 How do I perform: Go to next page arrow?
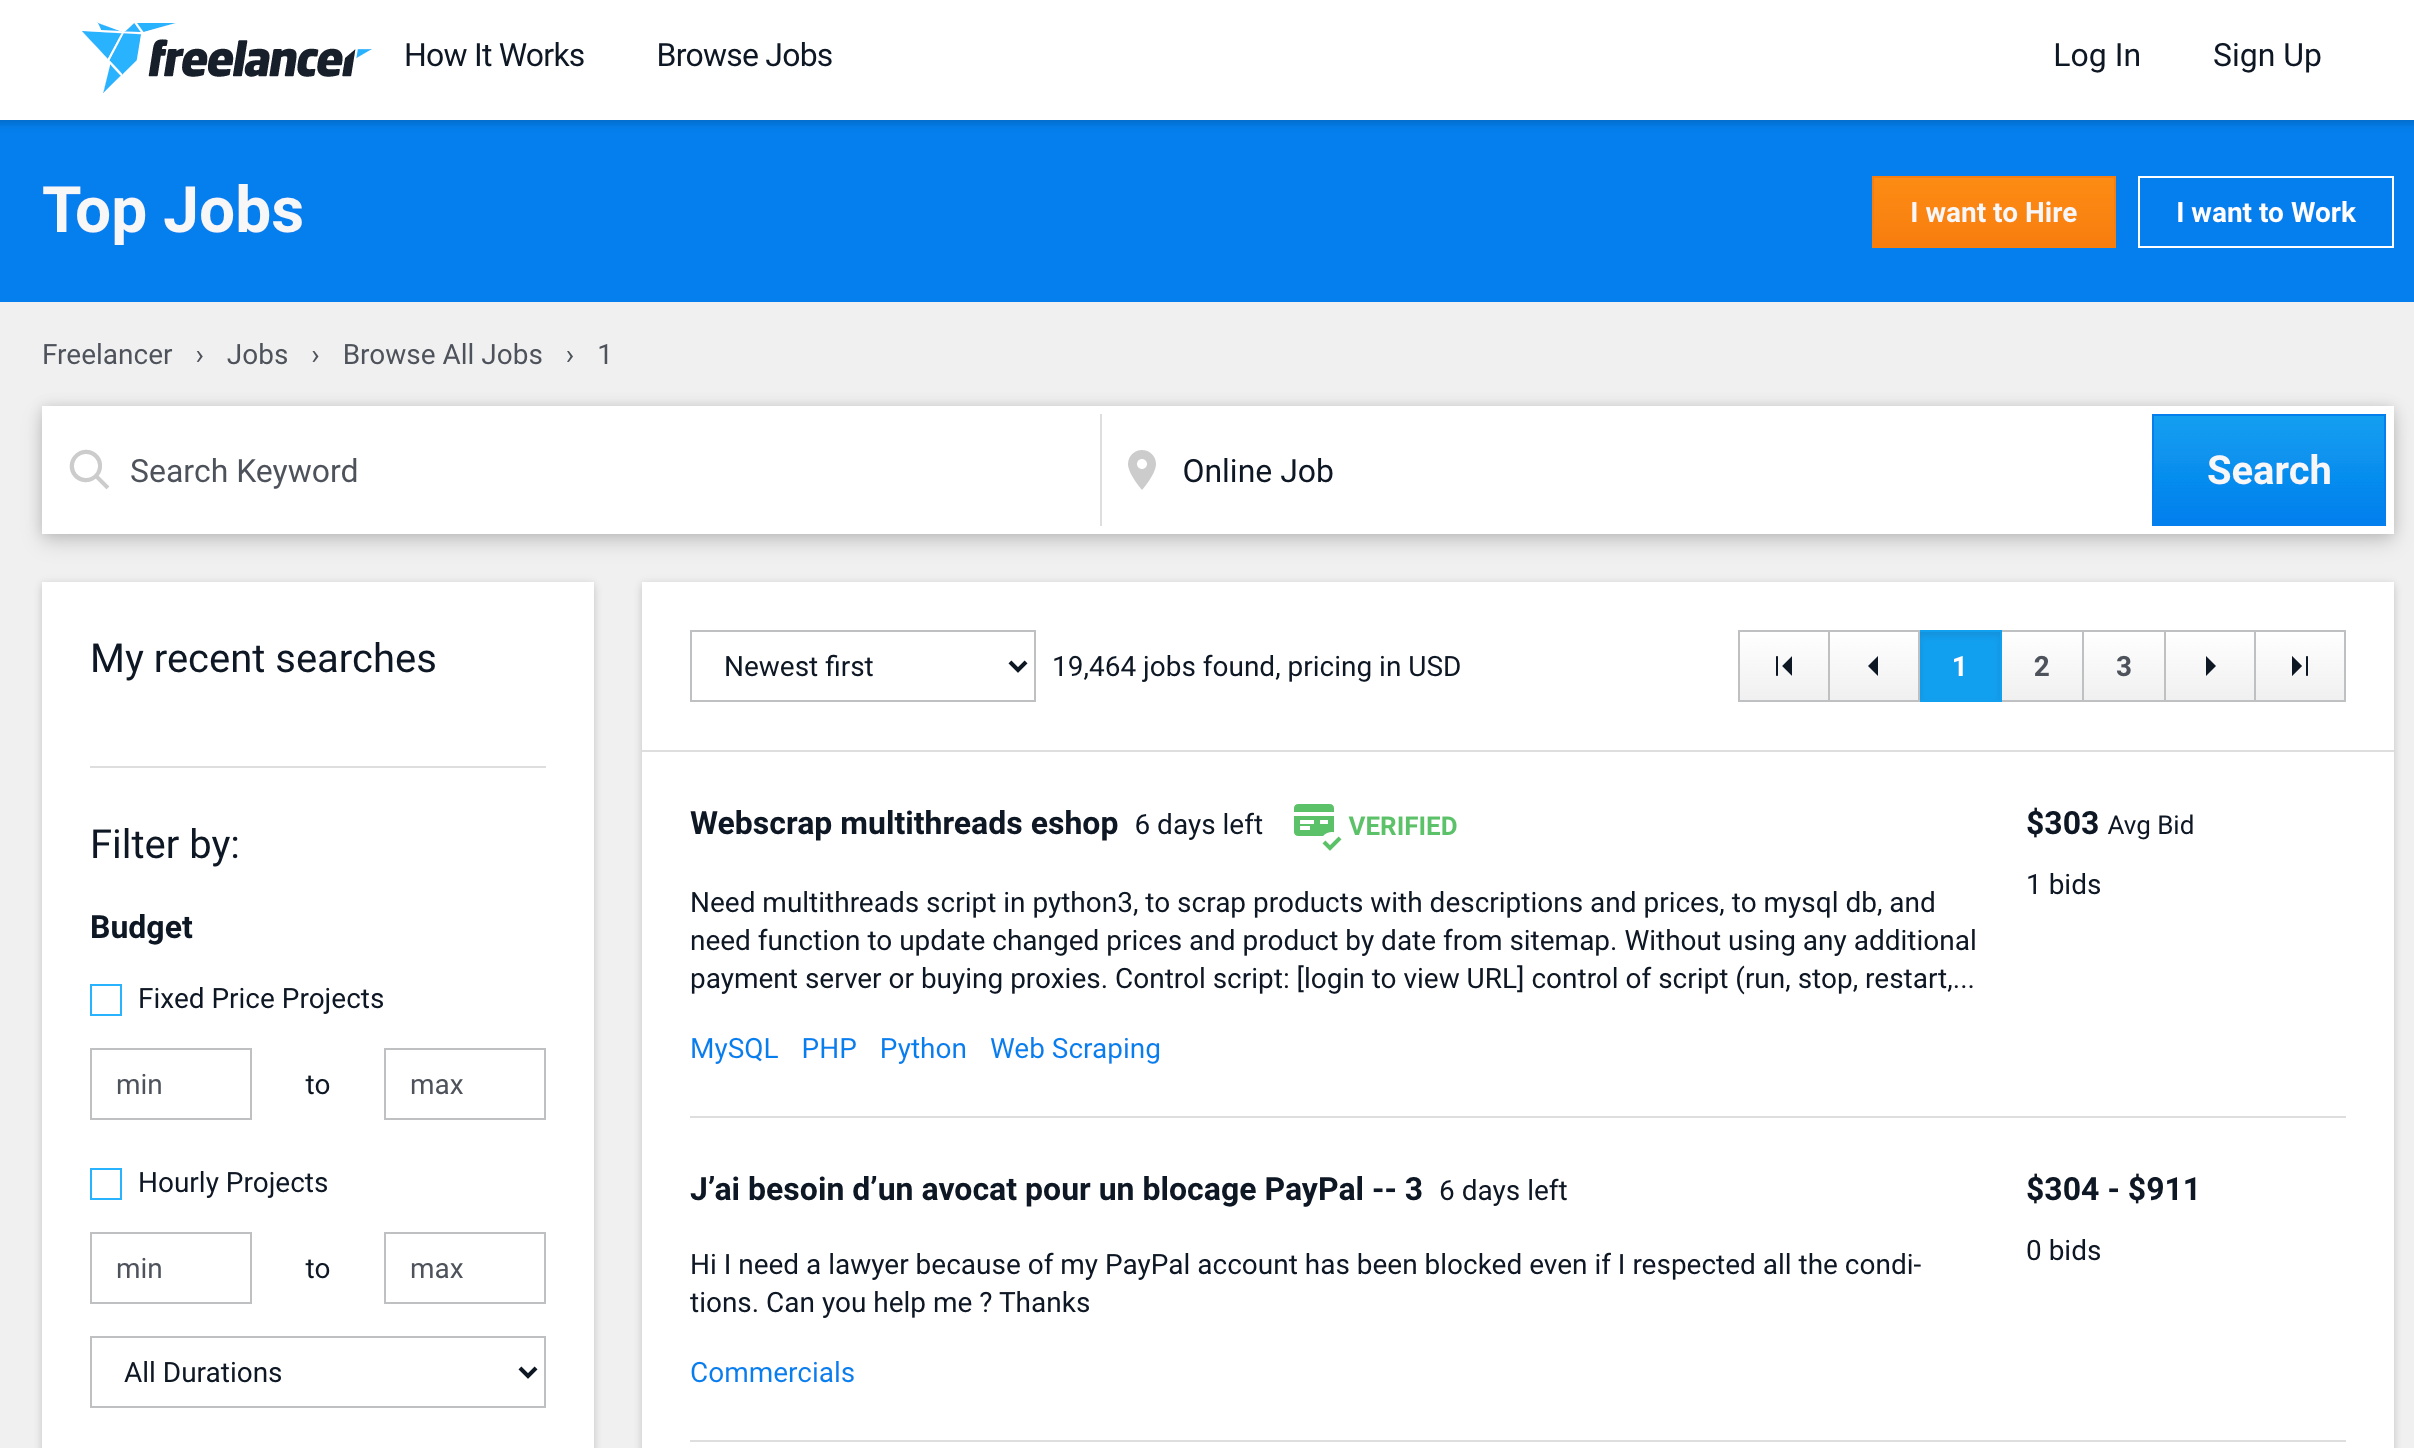click(x=2209, y=666)
